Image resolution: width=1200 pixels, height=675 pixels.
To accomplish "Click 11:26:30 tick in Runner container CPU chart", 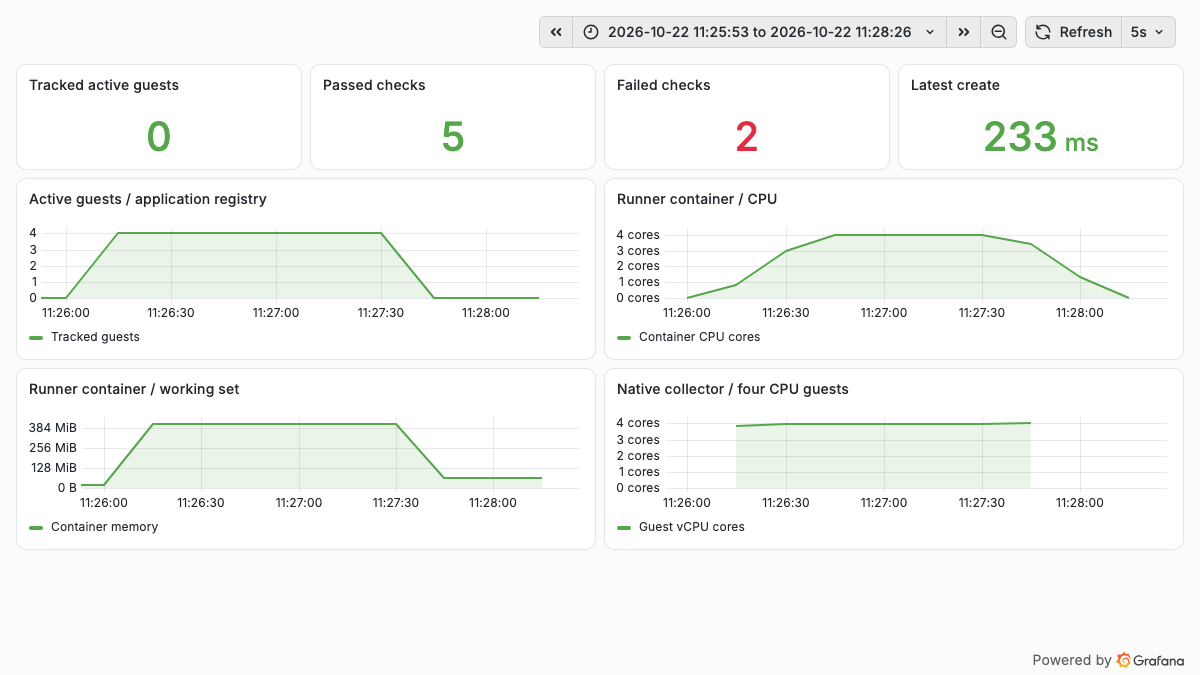I will tap(785, 312).
